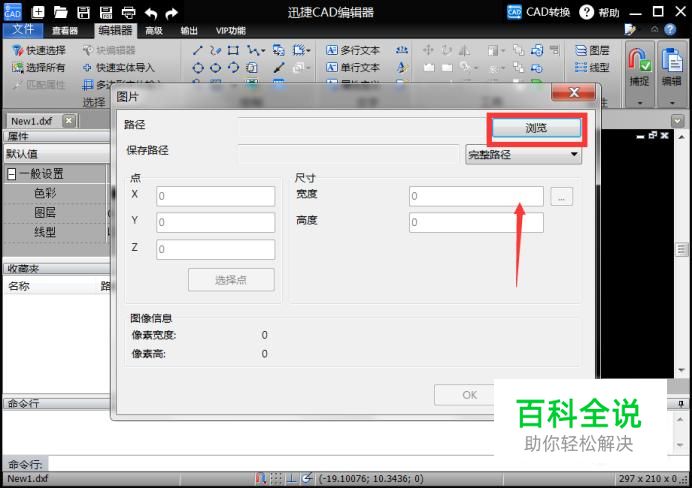Select the rectangle drawing tool
This screenshot has height=488, width=692.
click(x=233, y=50)
